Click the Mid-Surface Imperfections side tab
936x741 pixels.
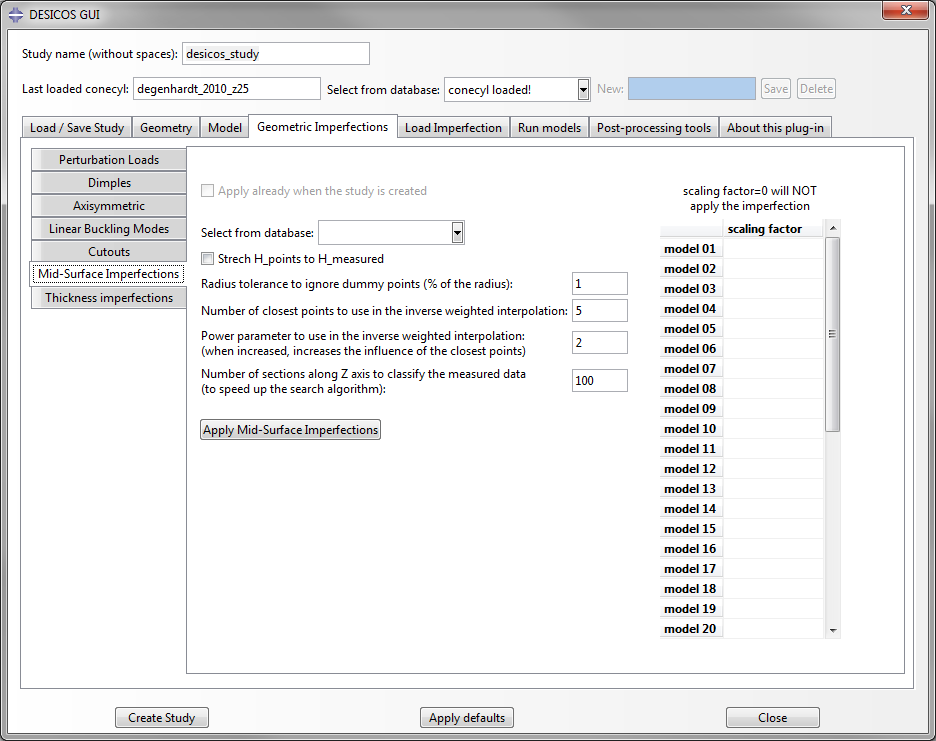coord(109,273)
